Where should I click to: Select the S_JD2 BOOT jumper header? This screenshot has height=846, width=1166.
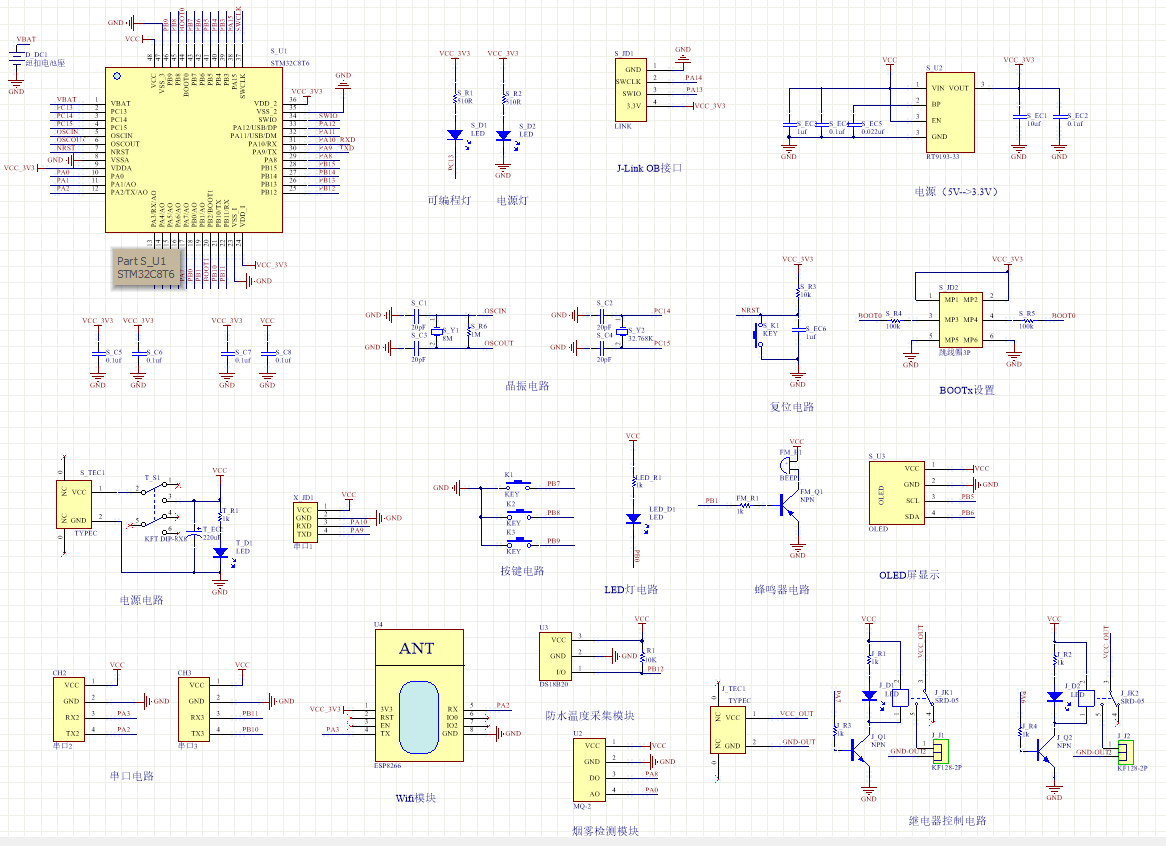[959, 320]
